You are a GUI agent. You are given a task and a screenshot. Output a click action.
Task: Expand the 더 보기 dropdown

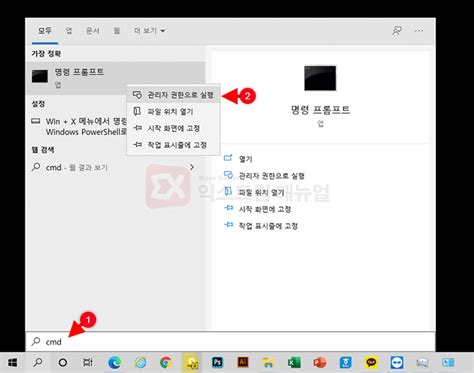pyautogui.click(x=150, y=31)
